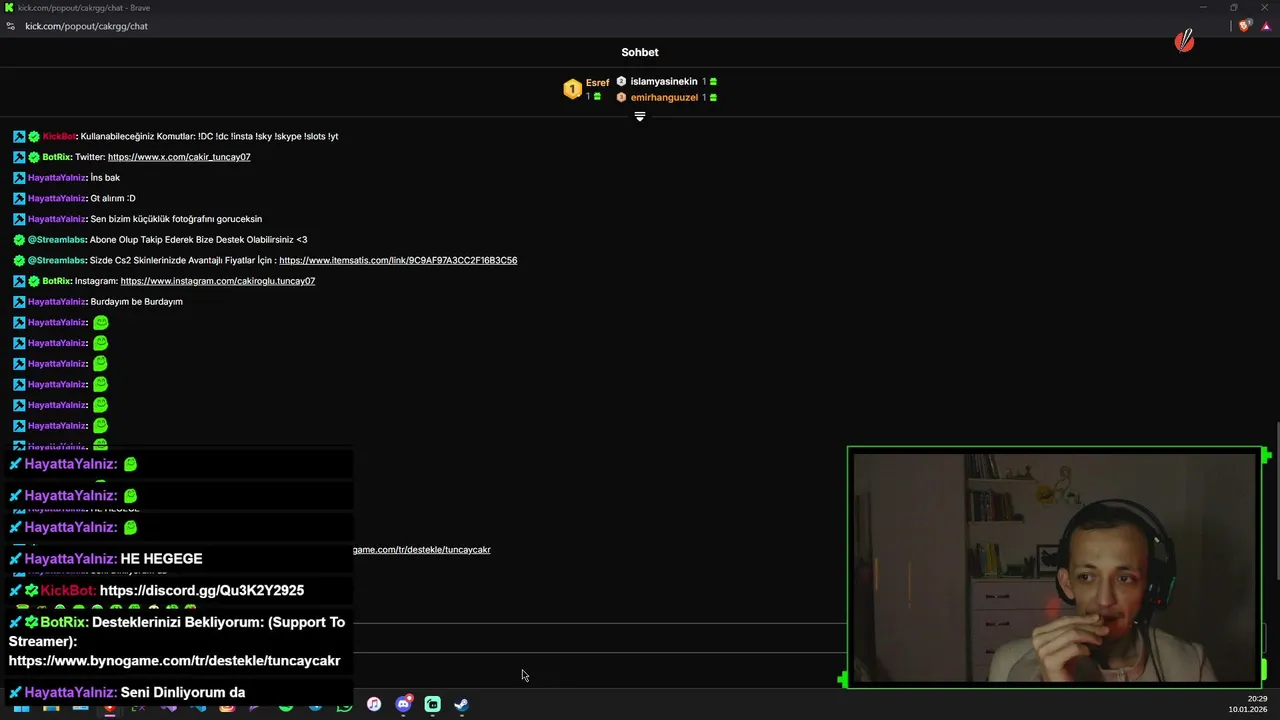Open the Brave Shields icon
The image size is (1280, 720).
click(1244, 26)
